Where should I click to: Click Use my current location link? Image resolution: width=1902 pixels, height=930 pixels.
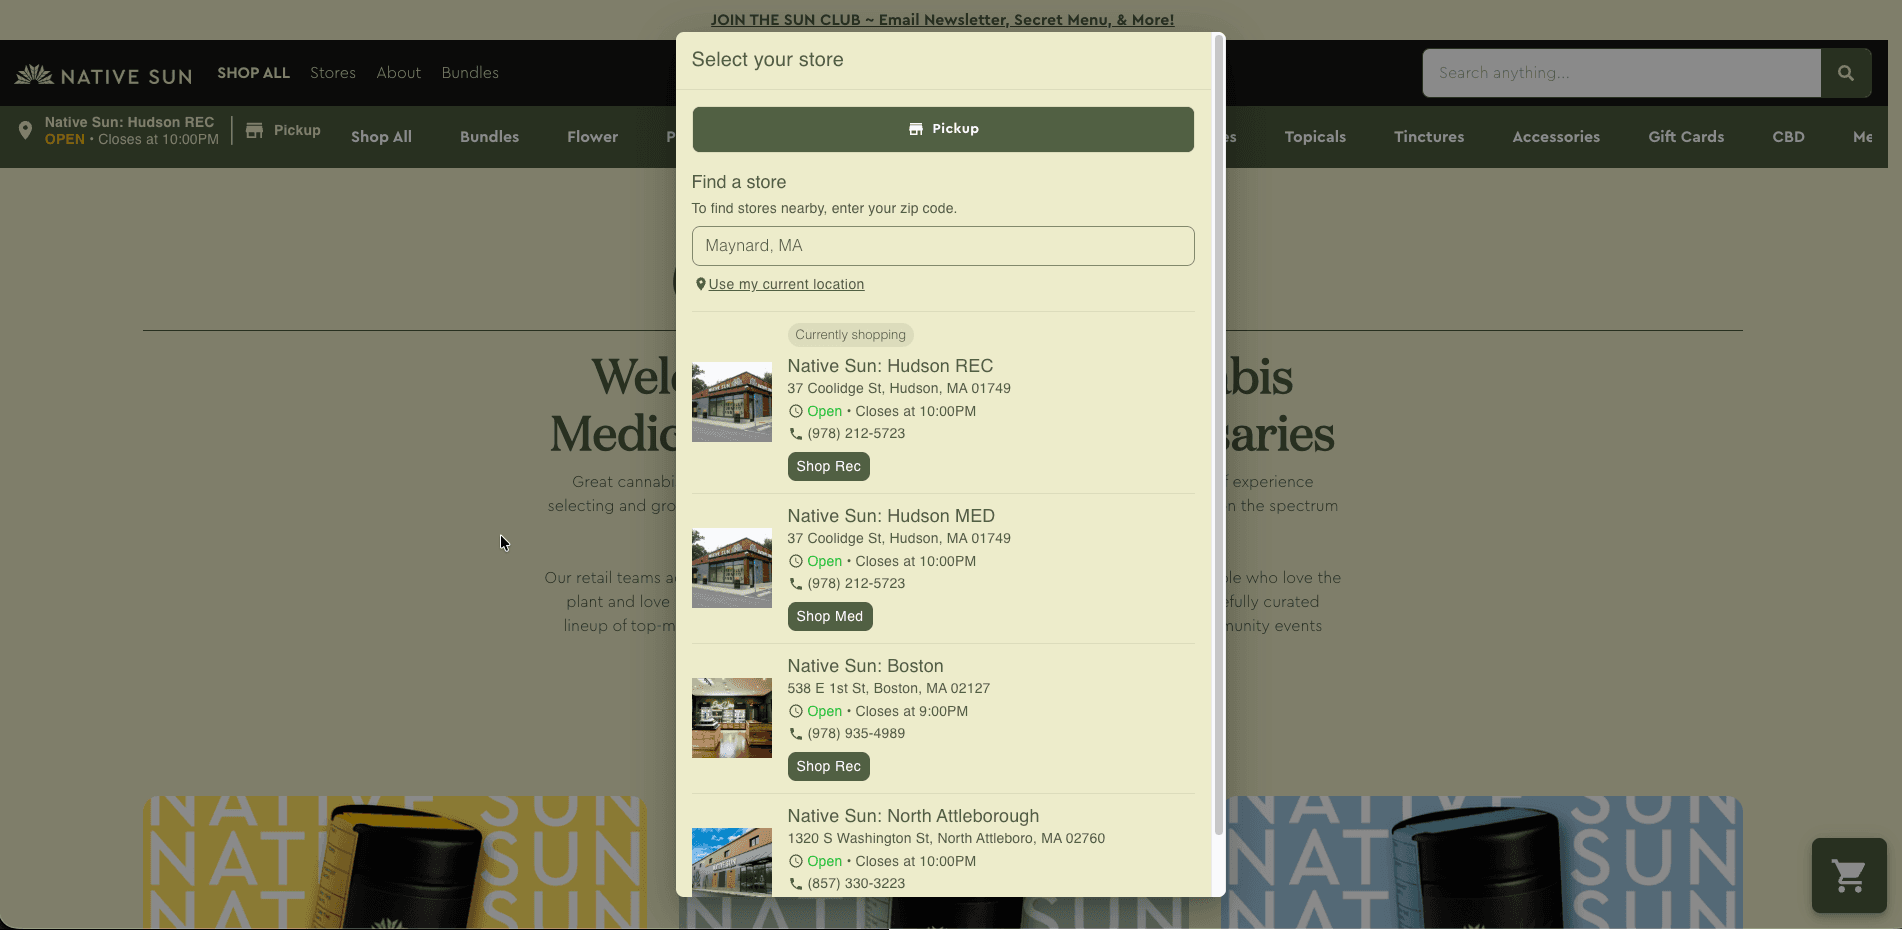click(x=786, y=284)
